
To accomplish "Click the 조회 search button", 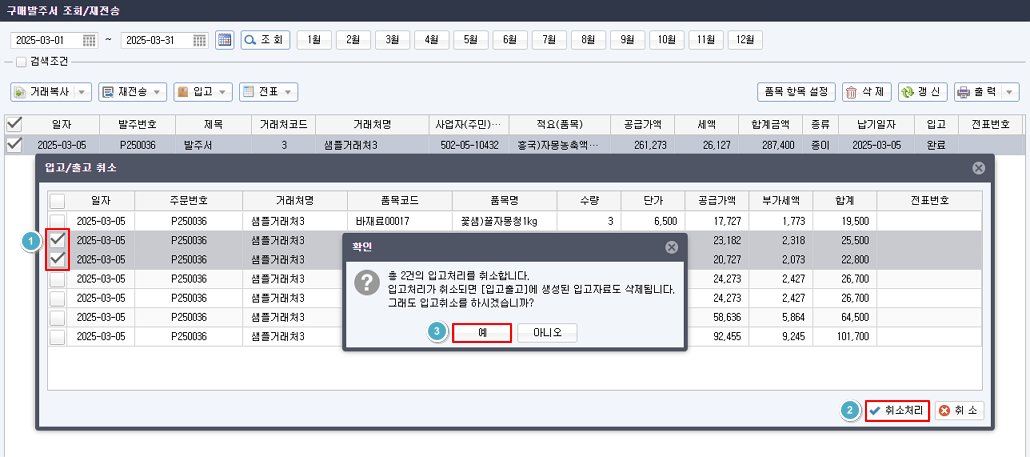I will pos(265,40).
